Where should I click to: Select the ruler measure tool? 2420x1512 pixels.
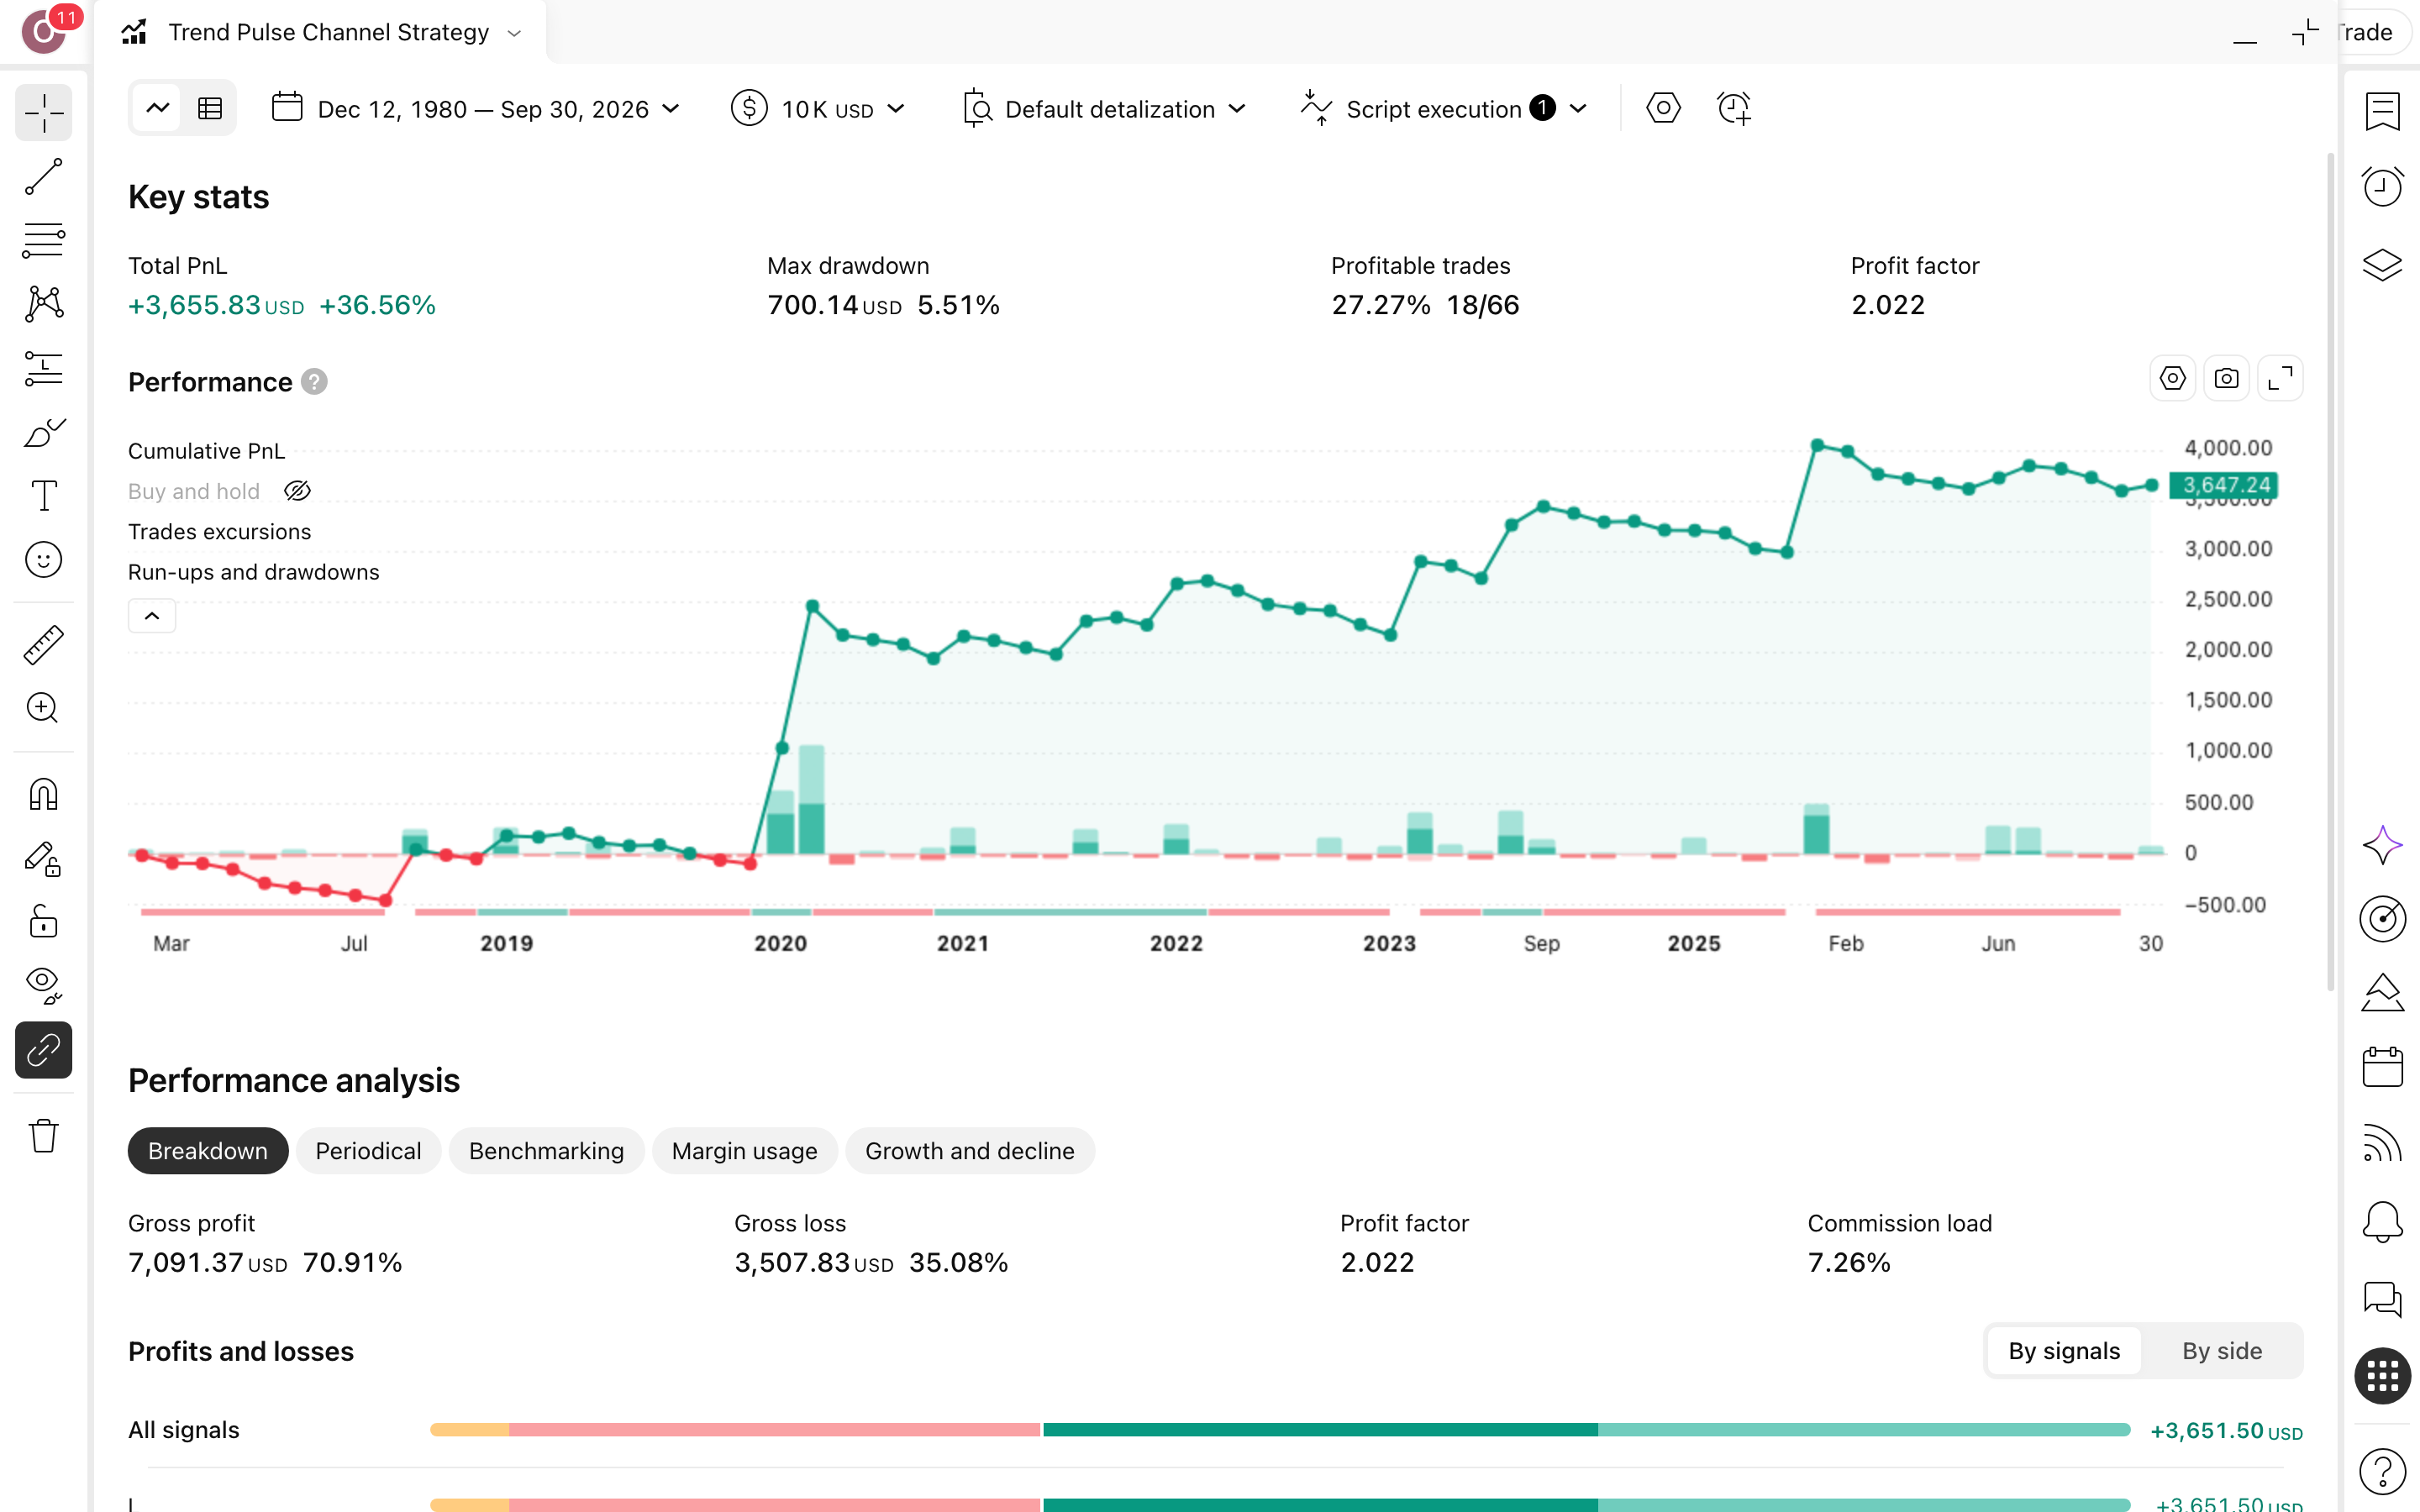(43, 645)
